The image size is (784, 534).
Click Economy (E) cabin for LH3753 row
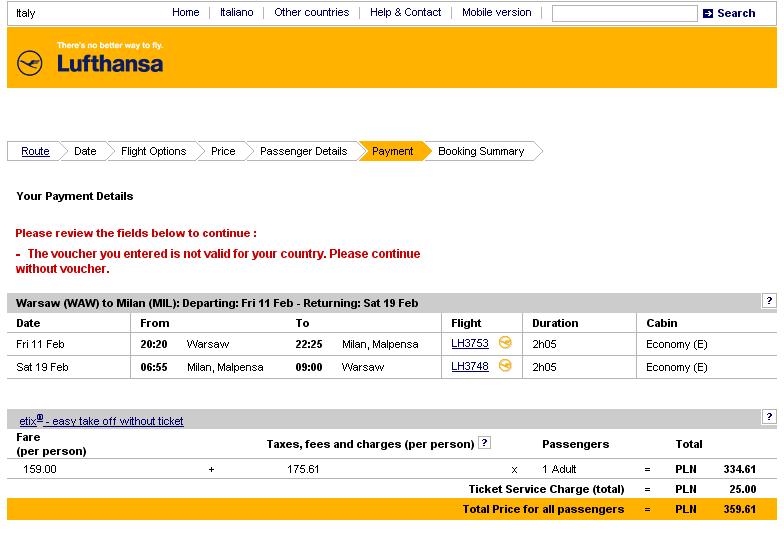pos(676,344)
